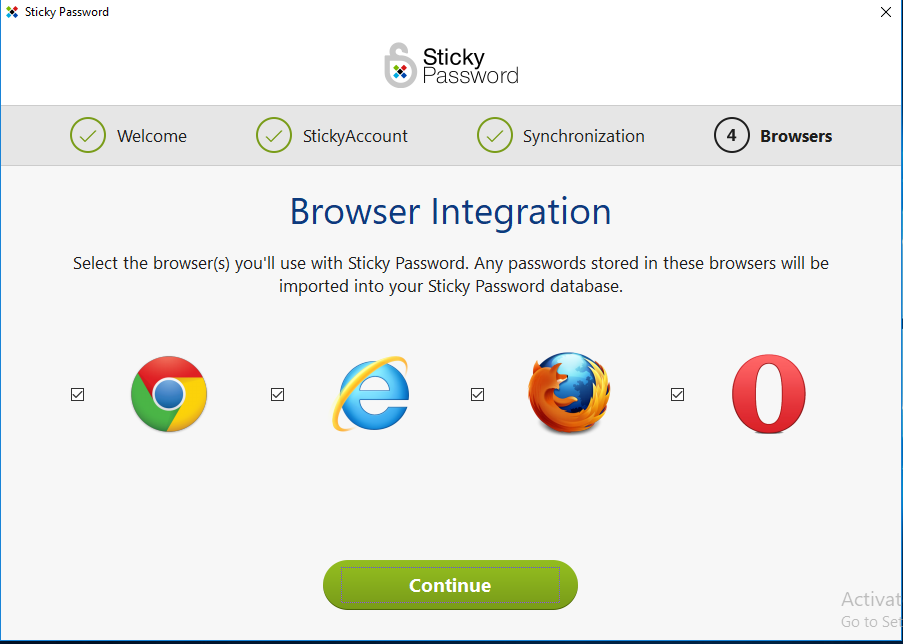Click the Opera browser icon
The width and height of the screenshot is (903, 644).
[769, 394]
